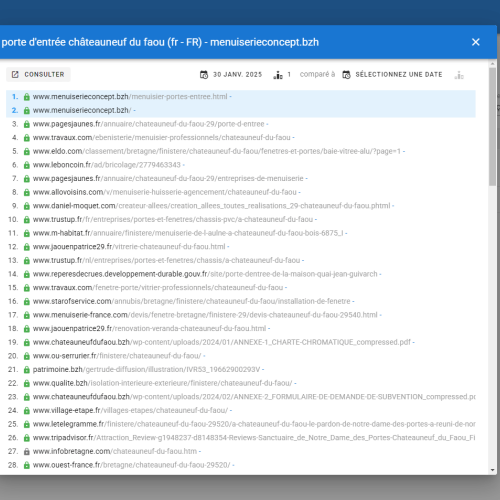Image resolution: width=500 pixels, height=500 pixels.
Task: Click result 17 www.menuiserie-france.com devis entry
Action: 205,315
